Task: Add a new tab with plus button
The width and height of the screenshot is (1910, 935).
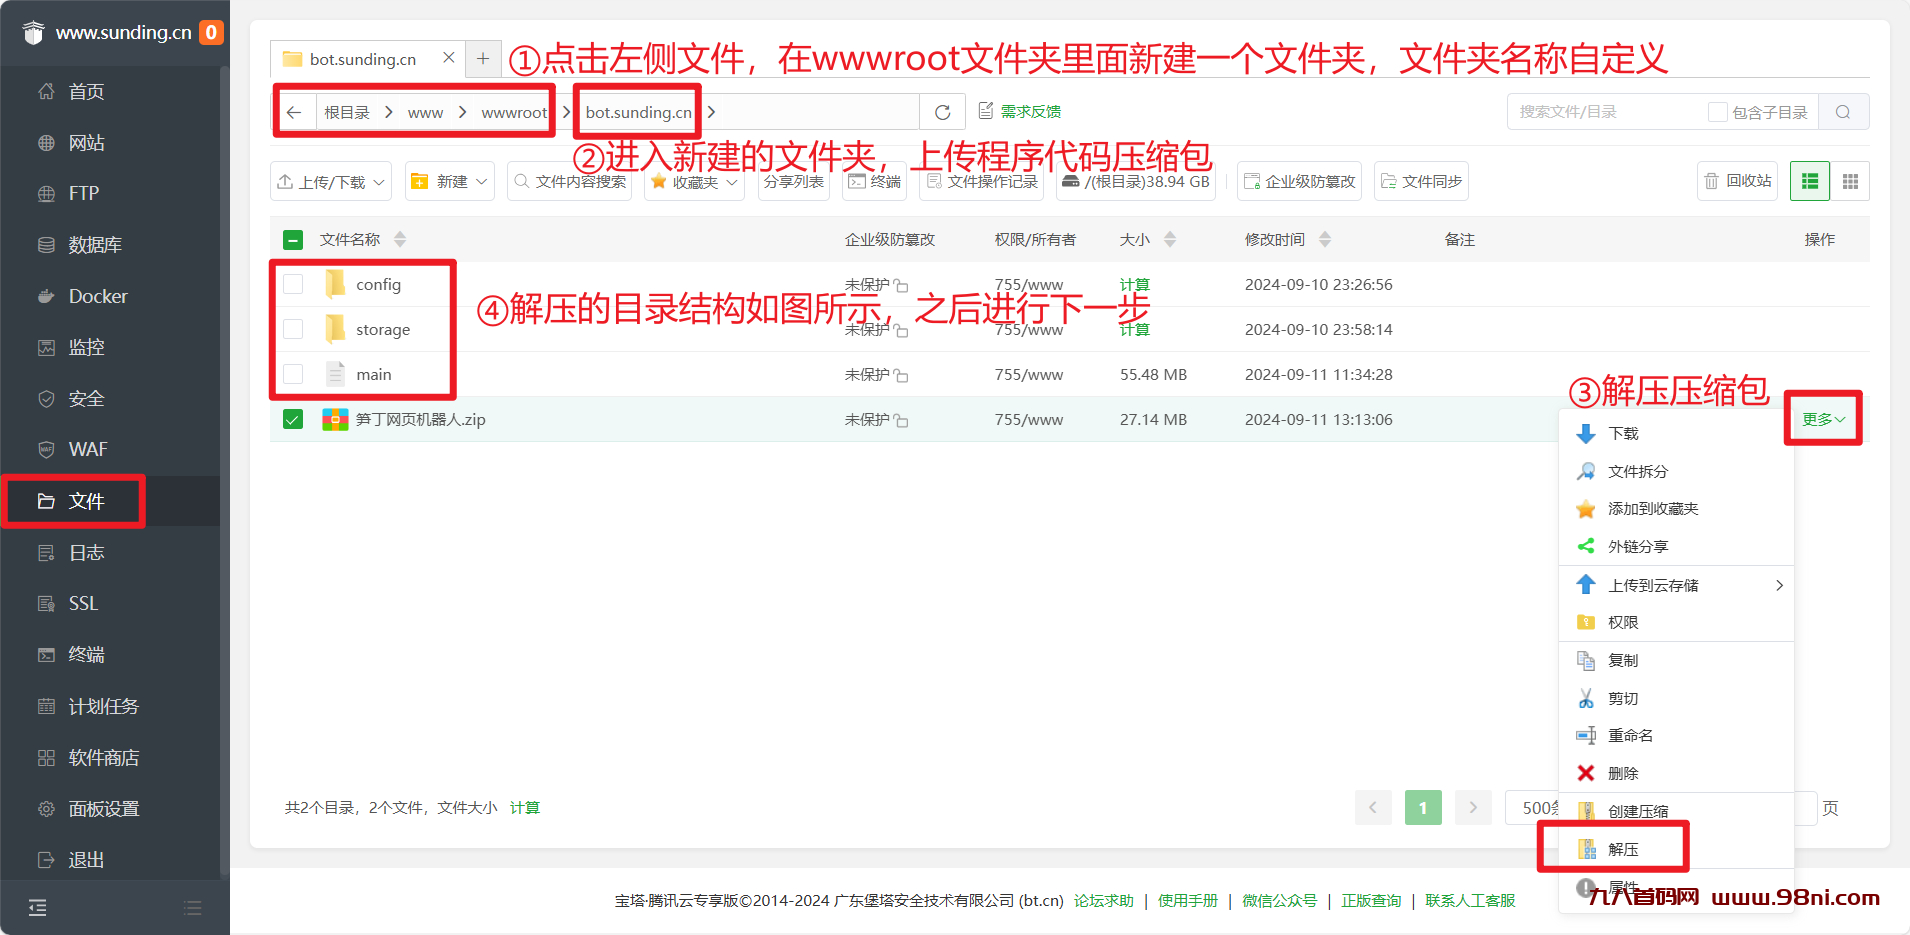Action: (483, 58)
